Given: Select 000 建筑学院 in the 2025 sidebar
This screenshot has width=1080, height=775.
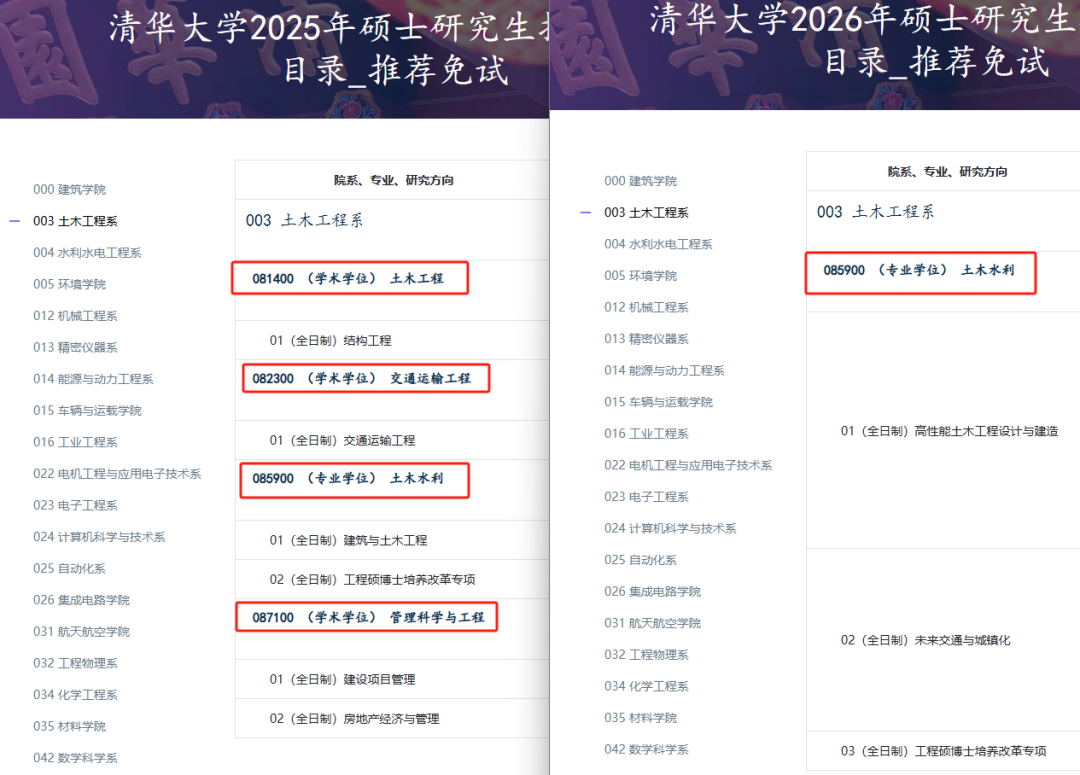Looking at the screenshot, I should pyautogui.click(x=70, y=189).
